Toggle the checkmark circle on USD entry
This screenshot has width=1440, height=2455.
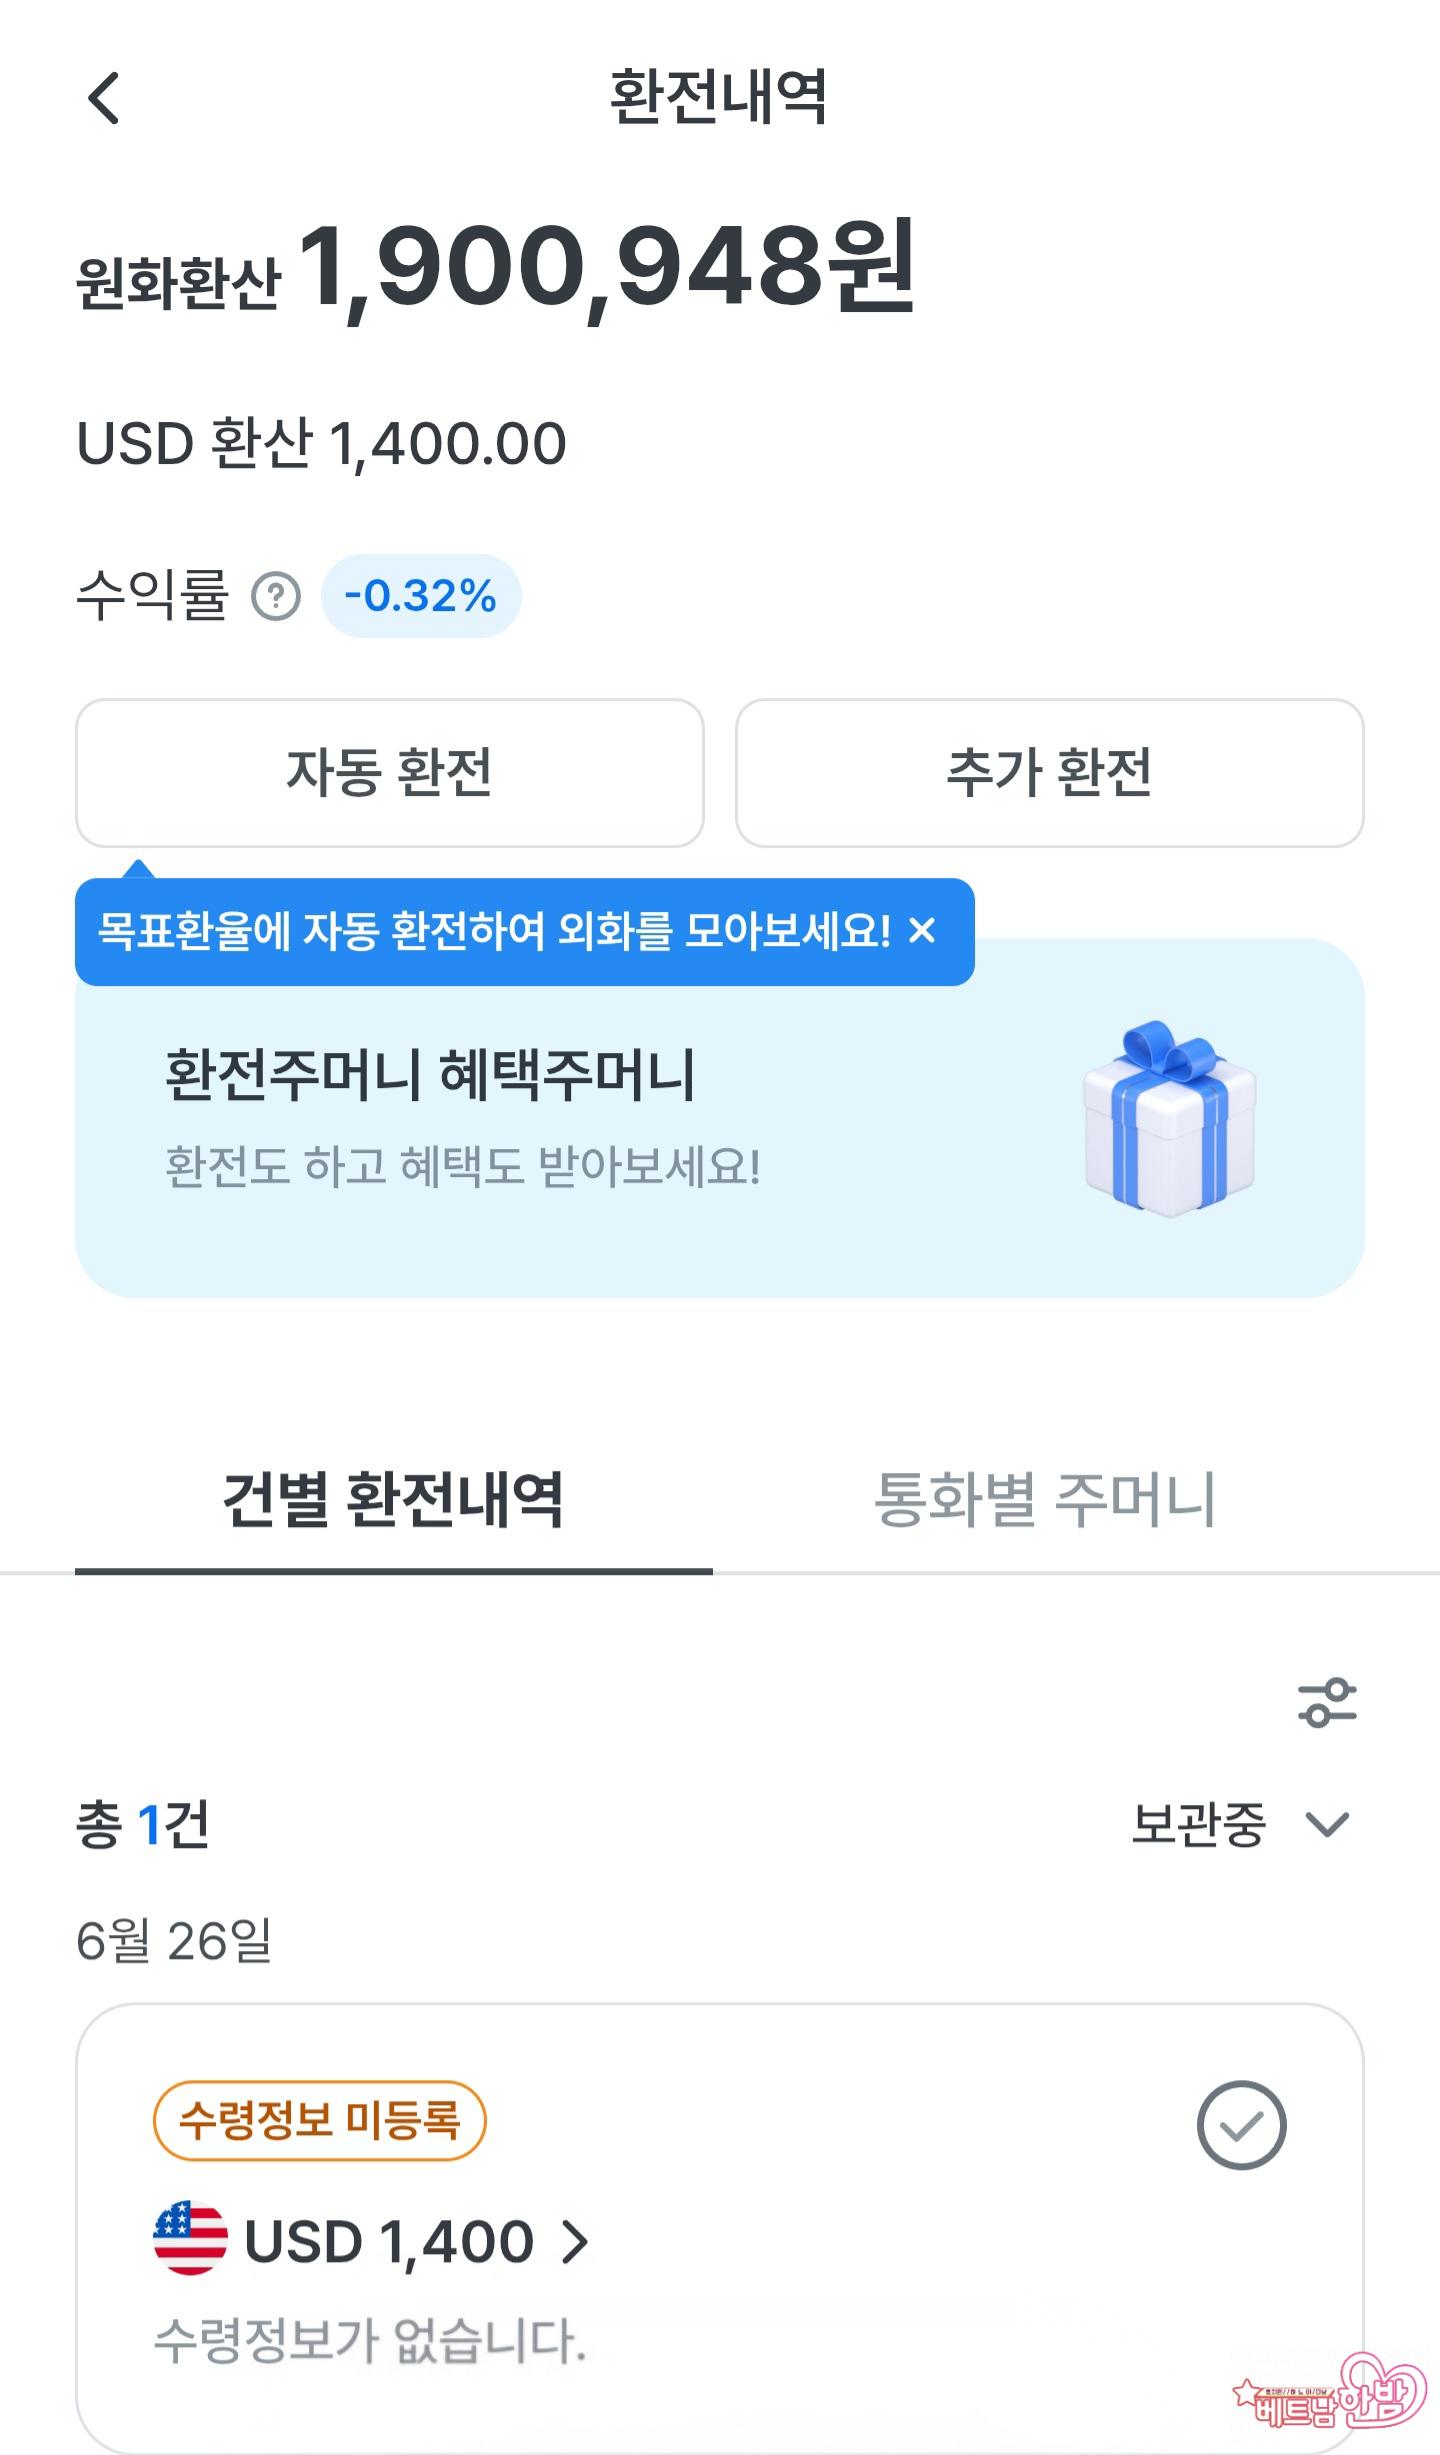[x=1241, y=2125]
